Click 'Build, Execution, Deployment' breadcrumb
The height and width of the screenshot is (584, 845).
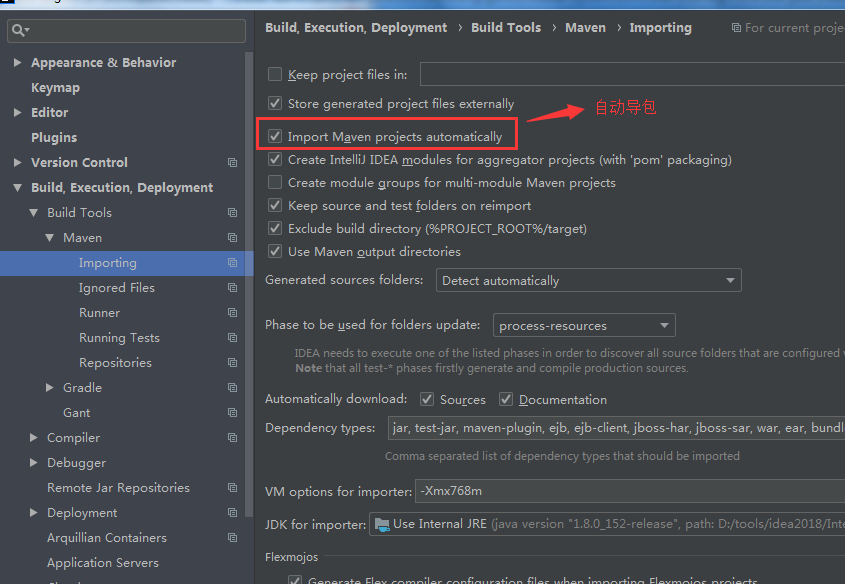pyautogui.click(x=356, y=27)
